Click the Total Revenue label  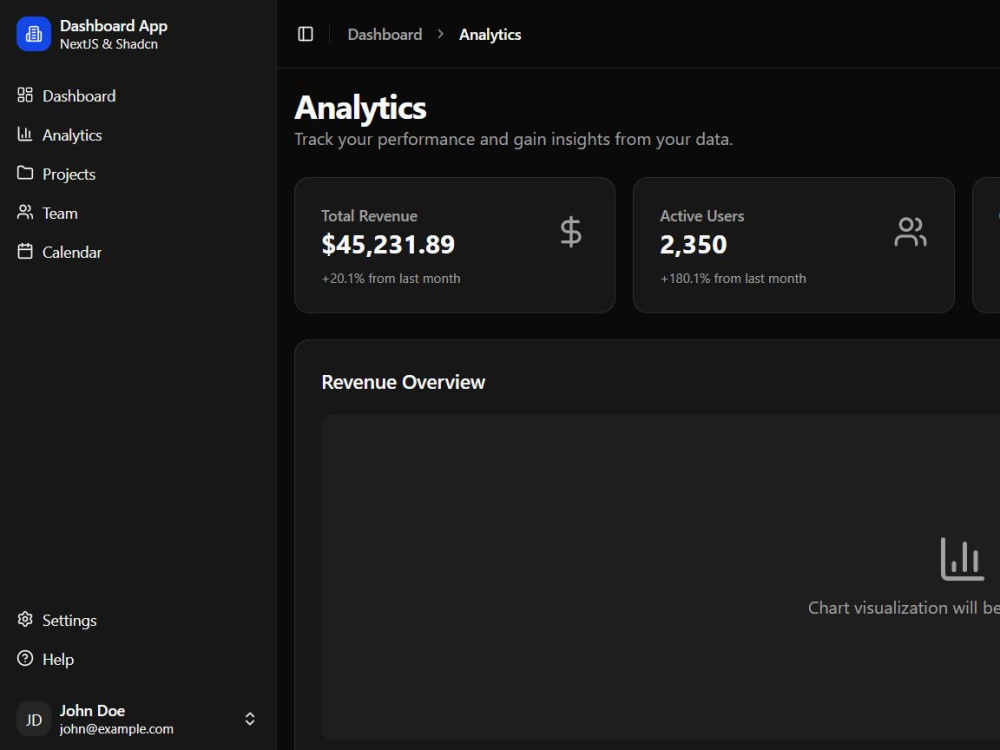click(369, 216)
